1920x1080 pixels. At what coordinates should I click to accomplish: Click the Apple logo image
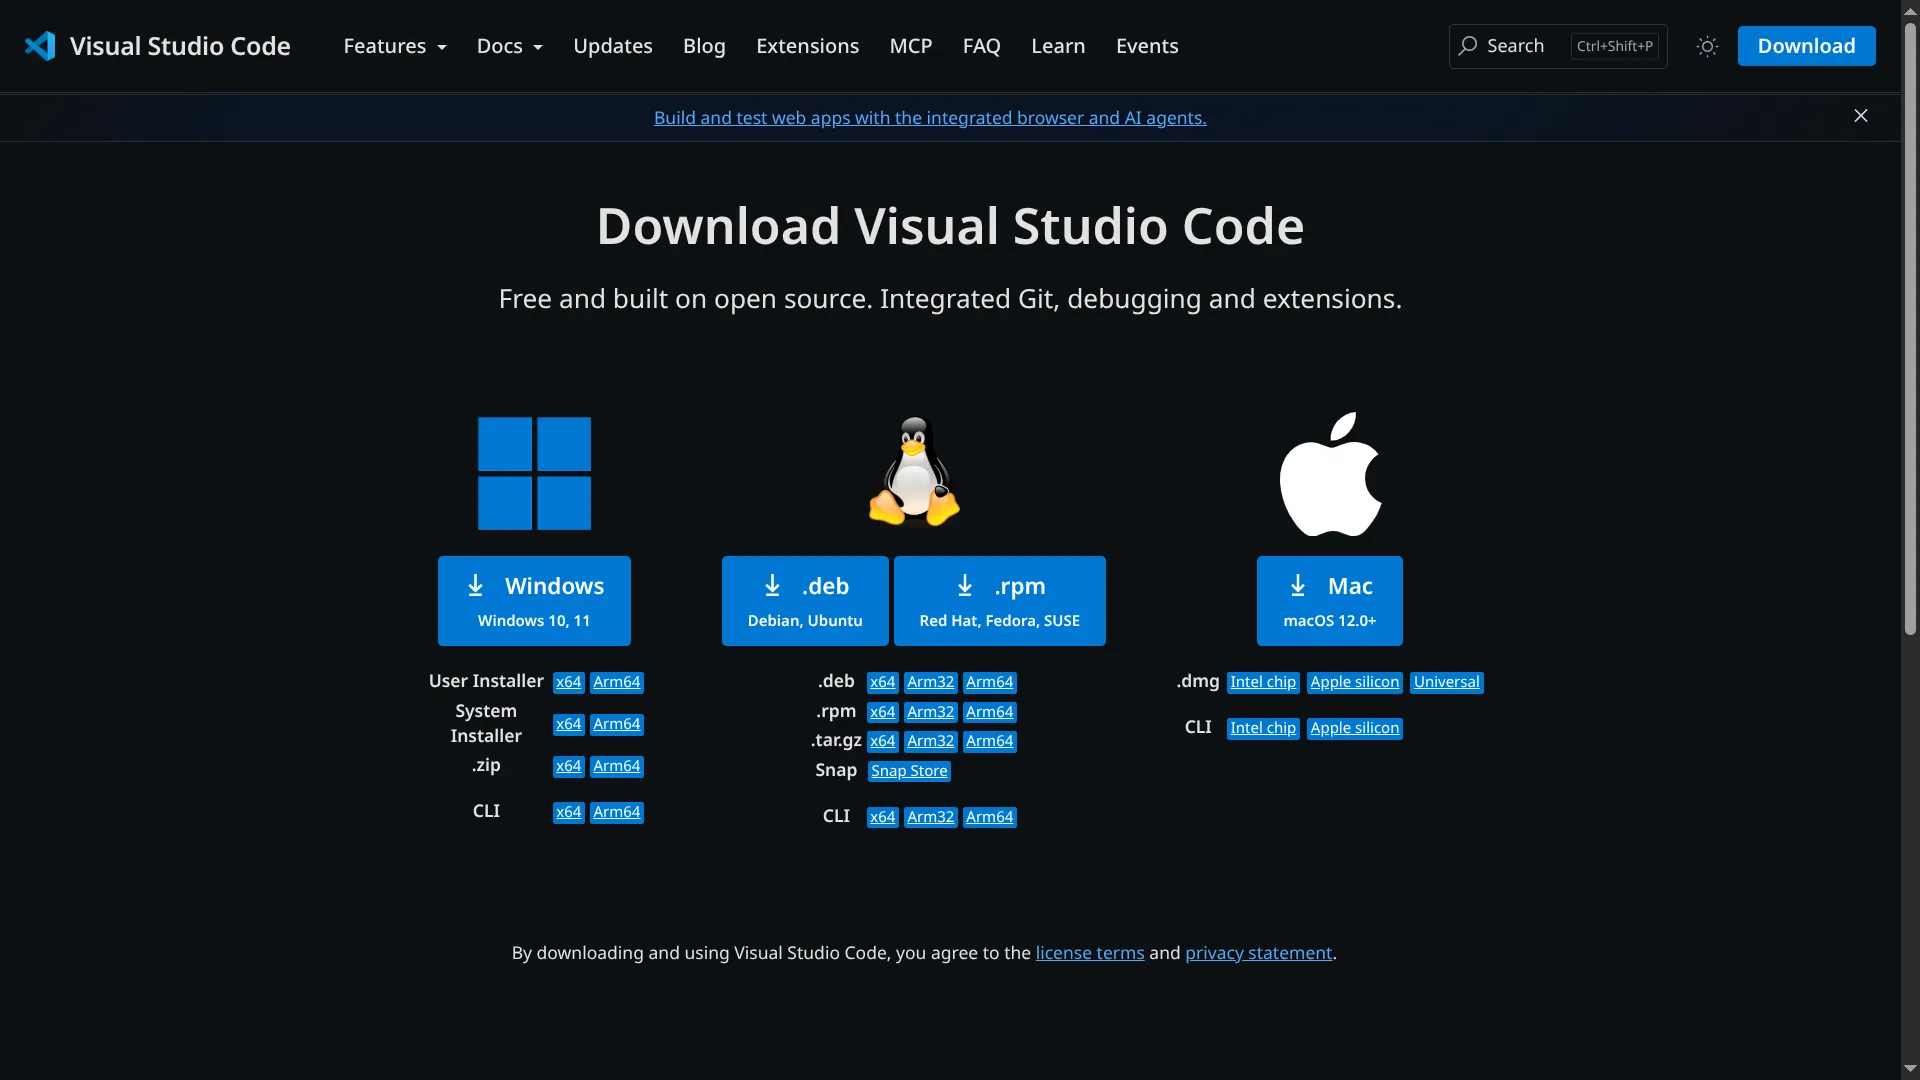coord(1330,474)
